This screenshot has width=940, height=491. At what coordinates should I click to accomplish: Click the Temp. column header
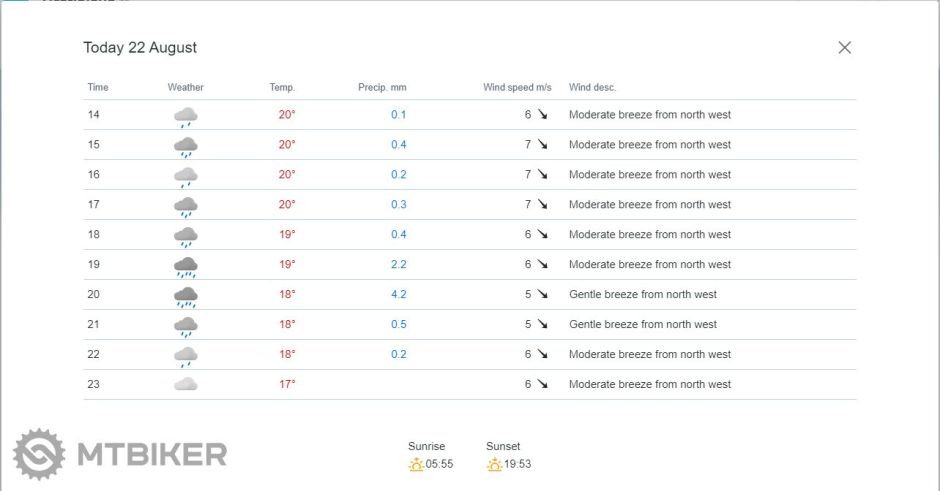click(282, 88)
